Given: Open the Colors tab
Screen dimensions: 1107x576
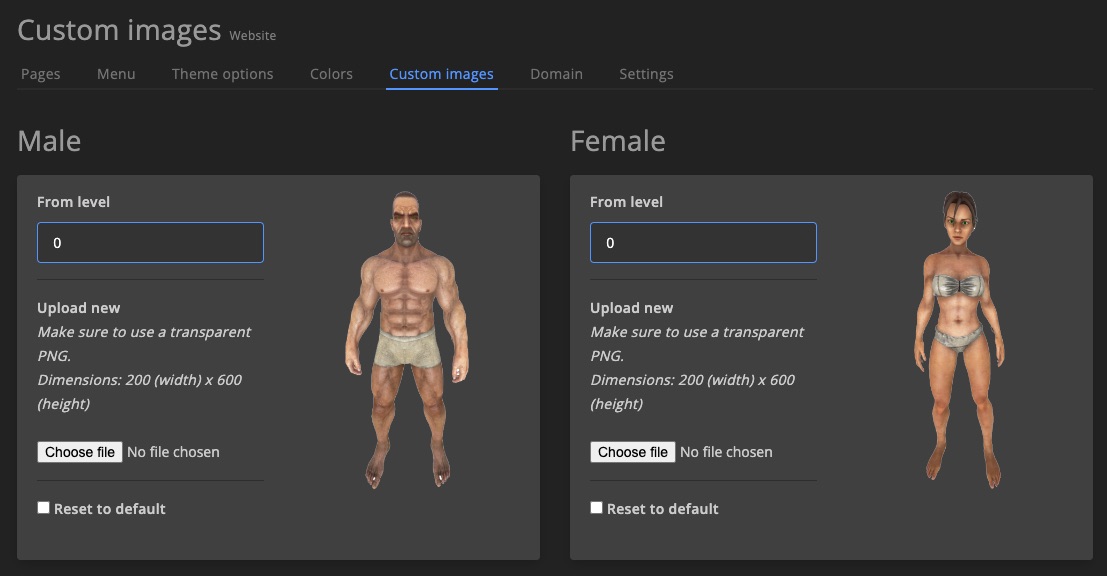Looking at the screenshot, I should pyautogui.click(x=331, y=73).
